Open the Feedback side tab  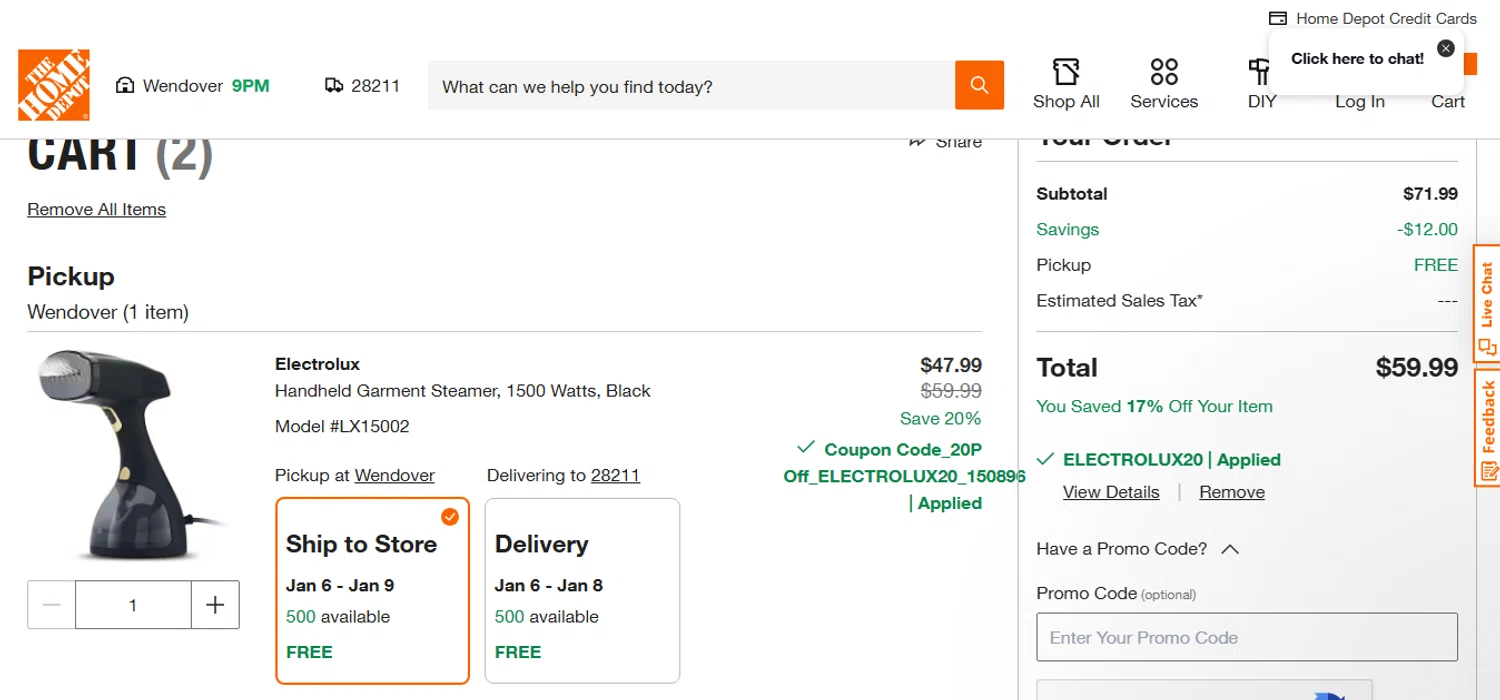pos(1487,427)
